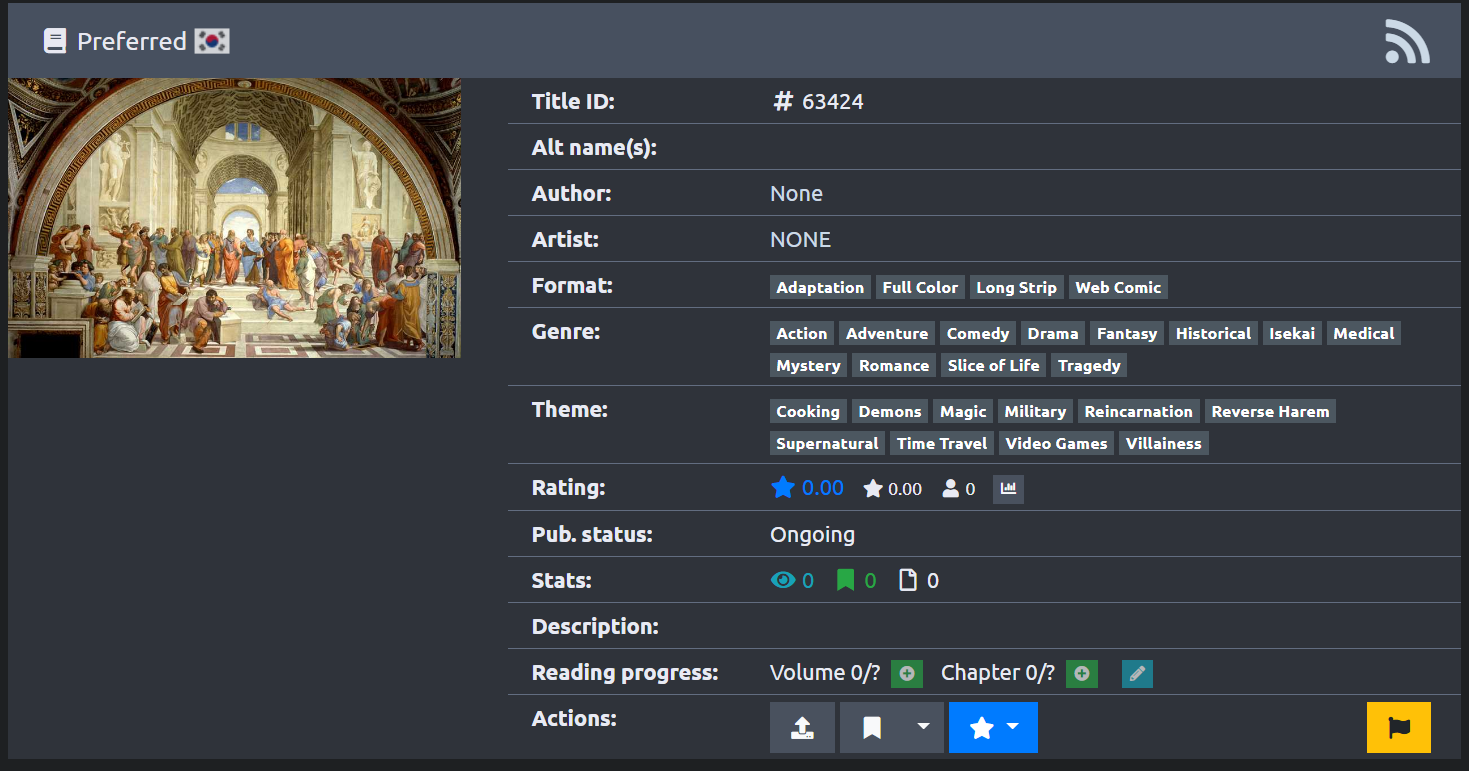Click the yellow report flag button
Image resolution: width=1469 pixels, height=771 pixels.
click(x=1398, y=727)
